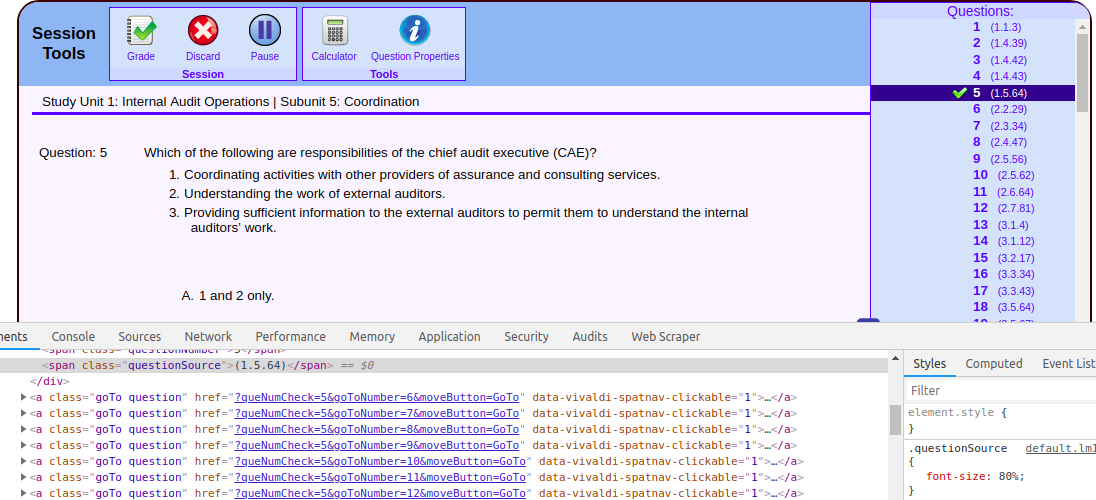Open Question Properties info icon

pyautogui.click(x=415, y=31)
